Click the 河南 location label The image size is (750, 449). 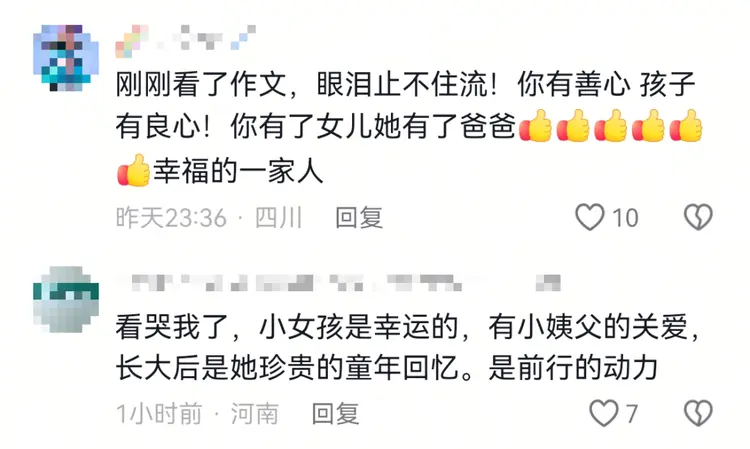click(254, 414)
